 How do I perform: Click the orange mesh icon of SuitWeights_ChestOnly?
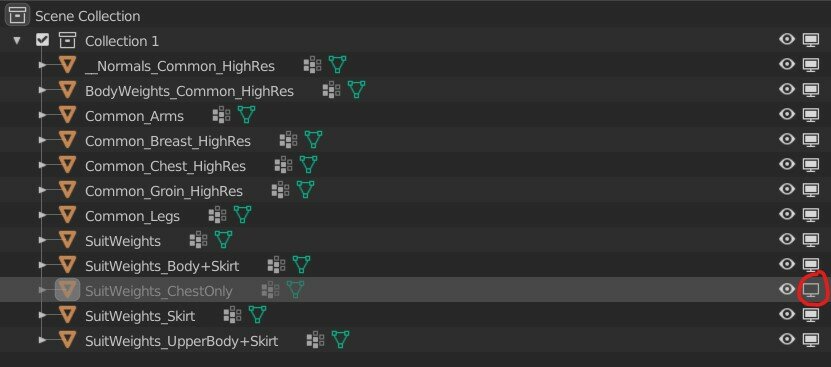pyautogui.click(x=67, y=290)
